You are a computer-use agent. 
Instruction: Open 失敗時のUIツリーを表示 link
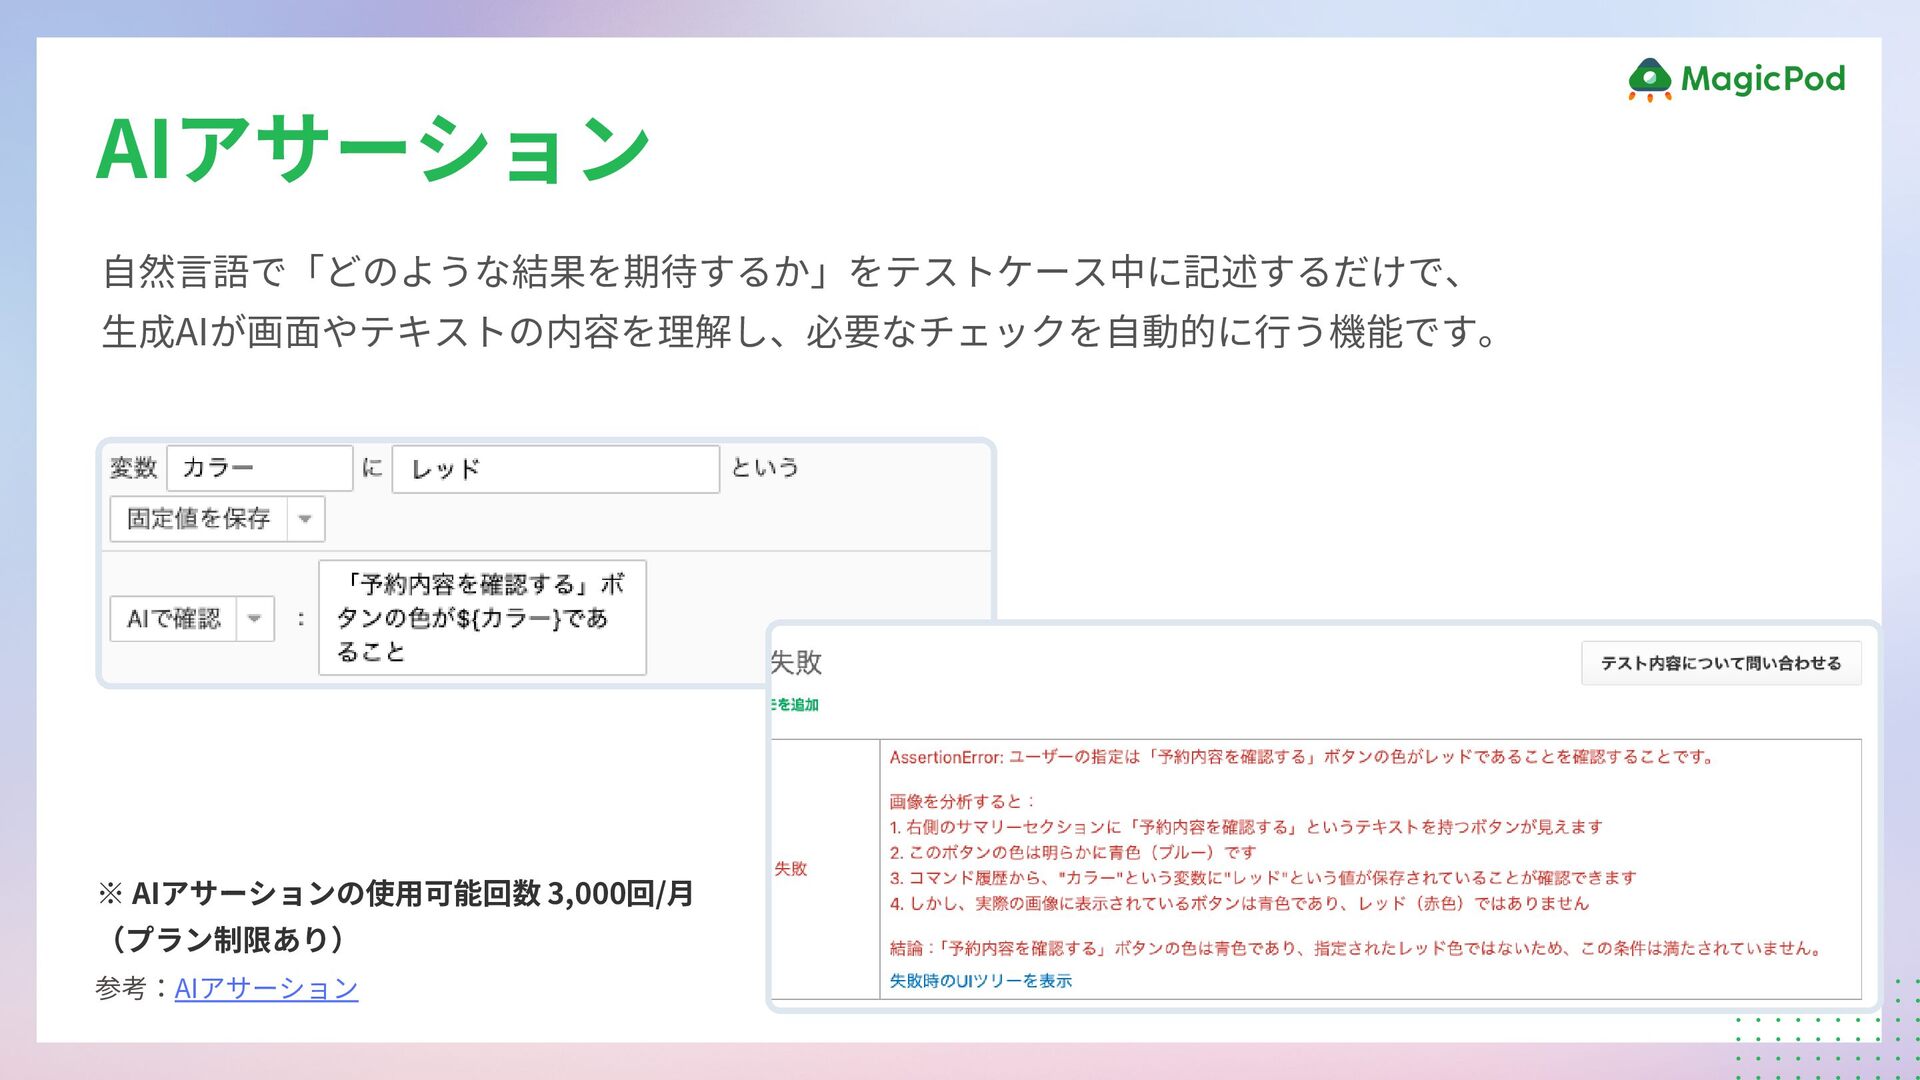click(x=980, y=981)
